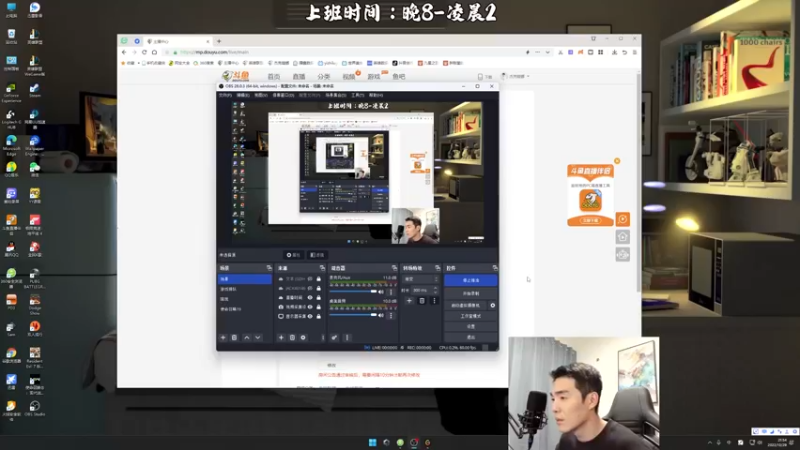
Task: Select highlighted scene in Scenes list
Action: [x=244, y=279]
